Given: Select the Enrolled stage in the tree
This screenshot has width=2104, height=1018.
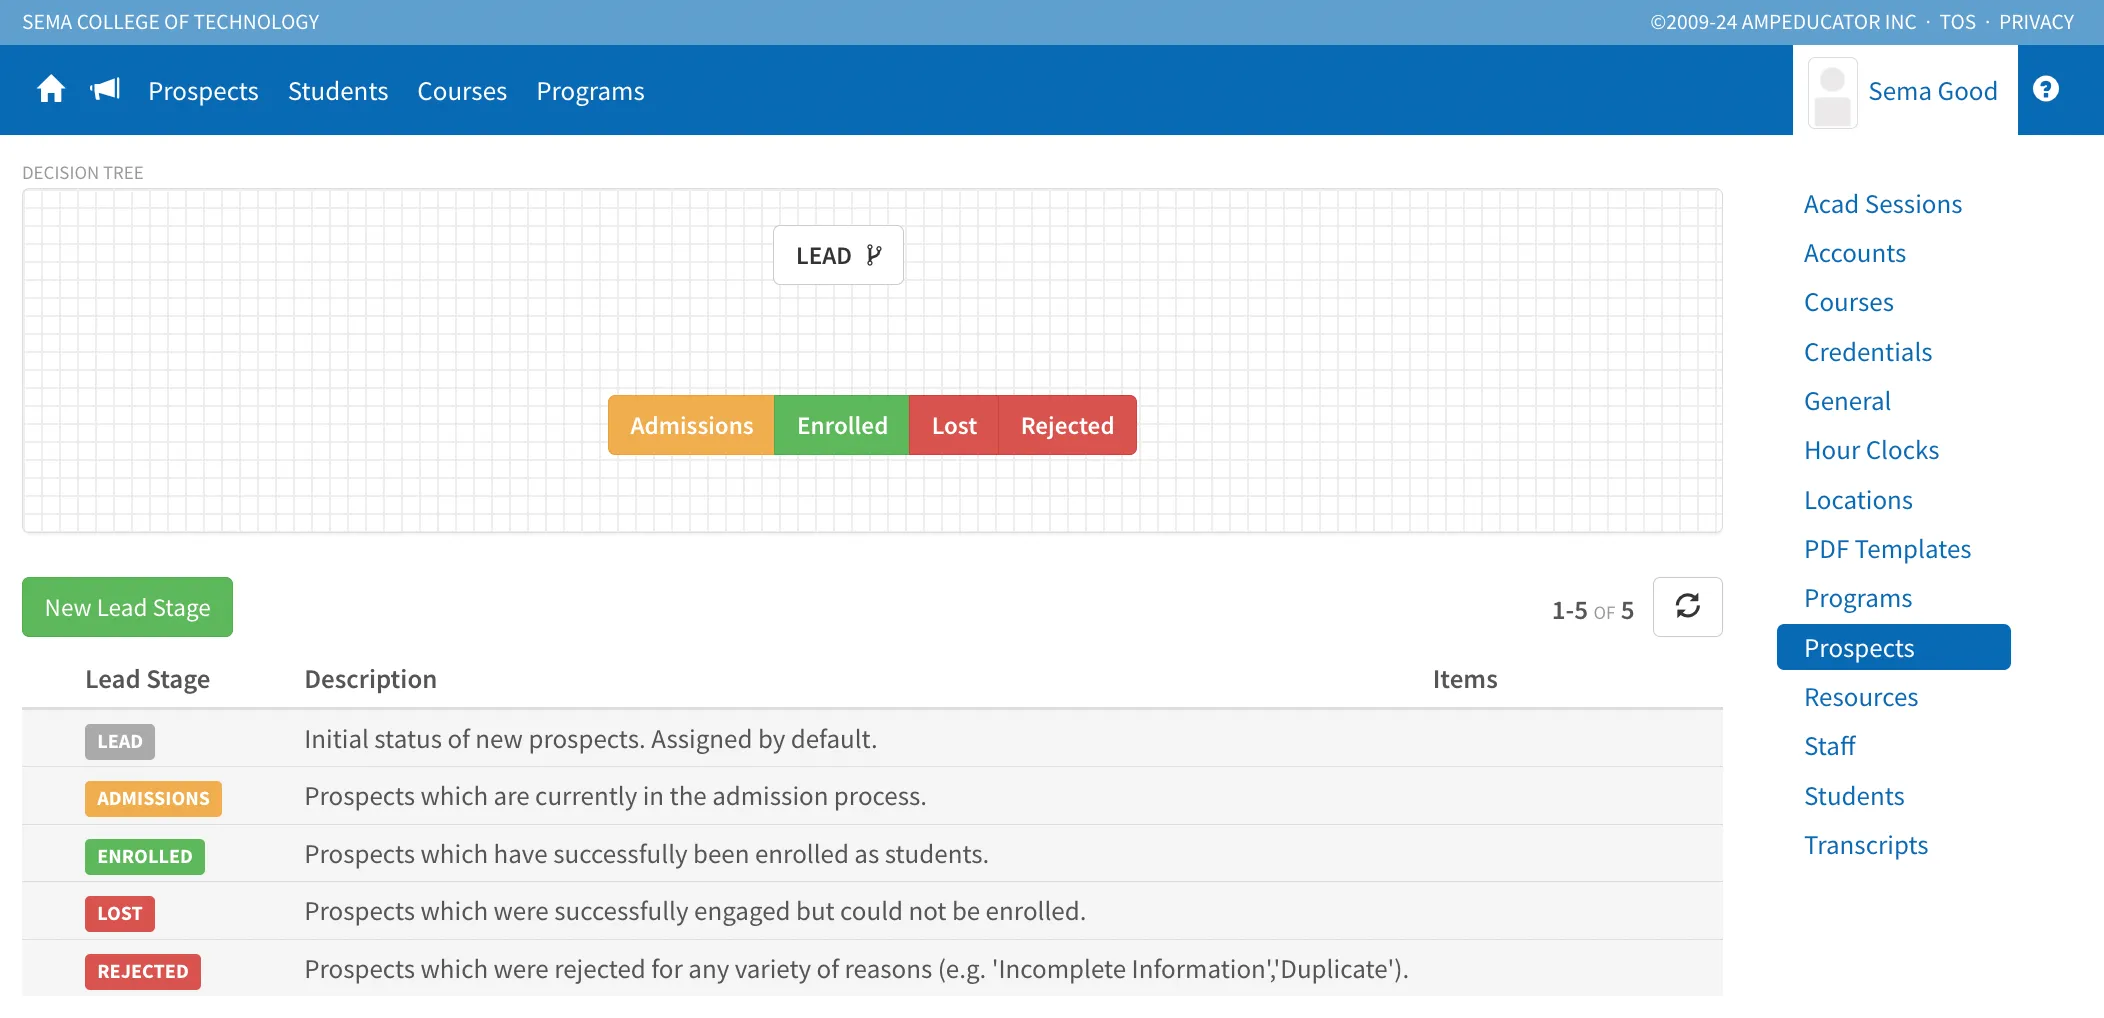Looking at the screenshot, I should point(842,425).
